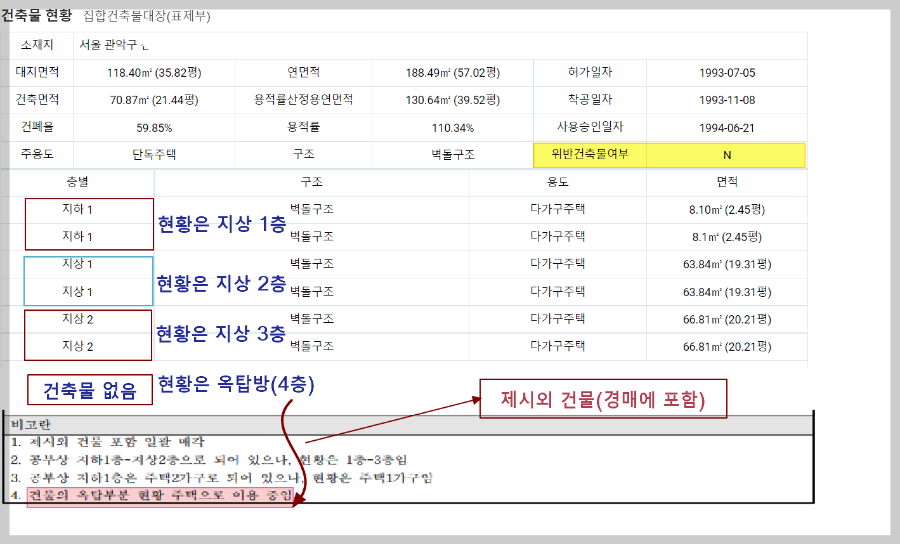The width and height of the screenshot is (900, 544).
Task: Select the '주용도' label cell
Action: 37,154
